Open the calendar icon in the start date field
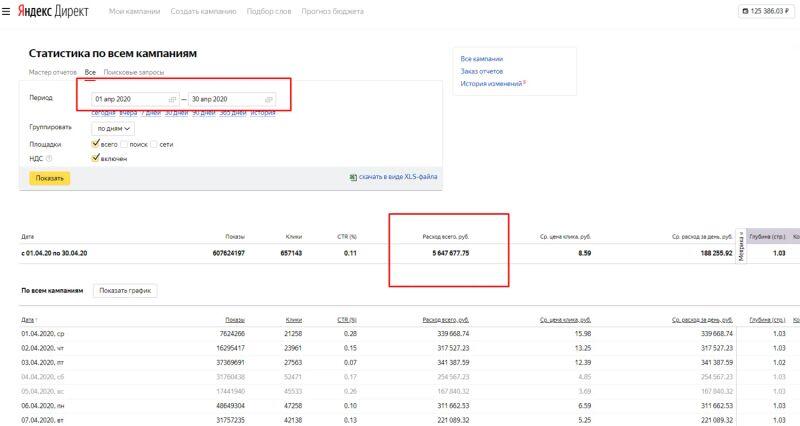 172,99
